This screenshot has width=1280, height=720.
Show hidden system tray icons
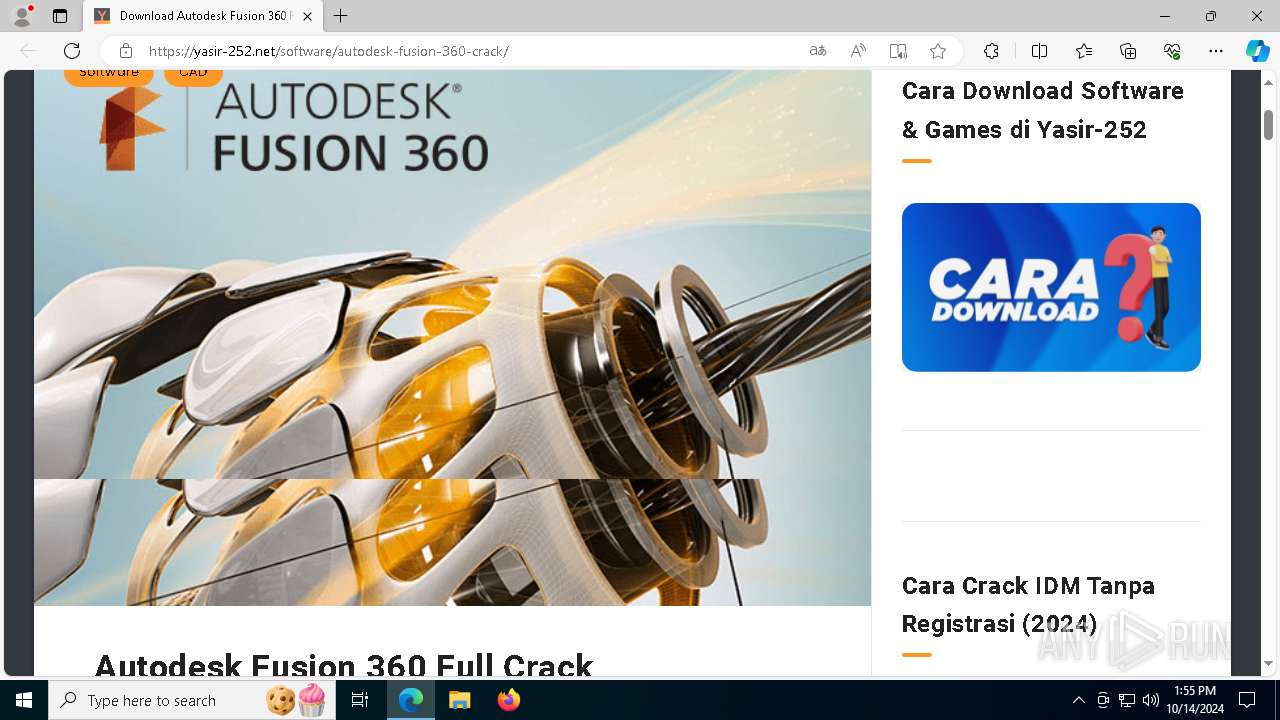pyautogui.click(x=1078, y=700)
